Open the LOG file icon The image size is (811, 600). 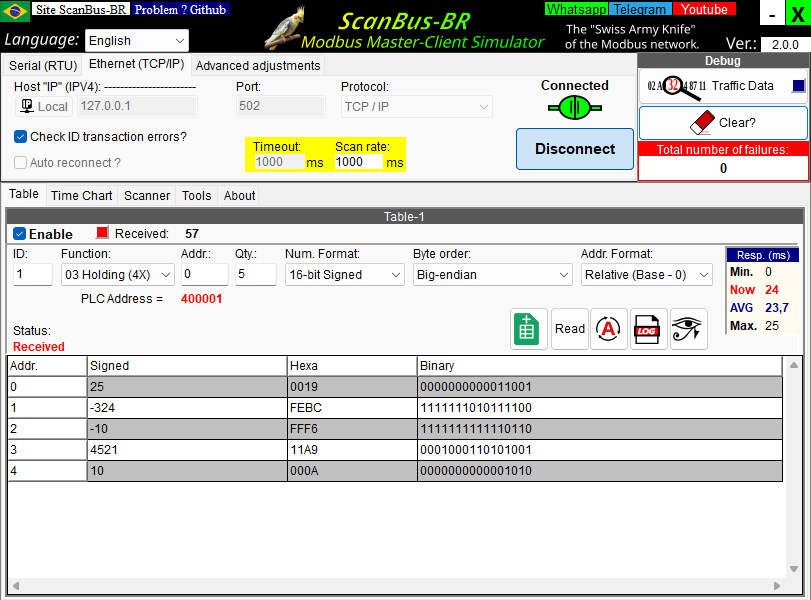[x=649, y=329]
